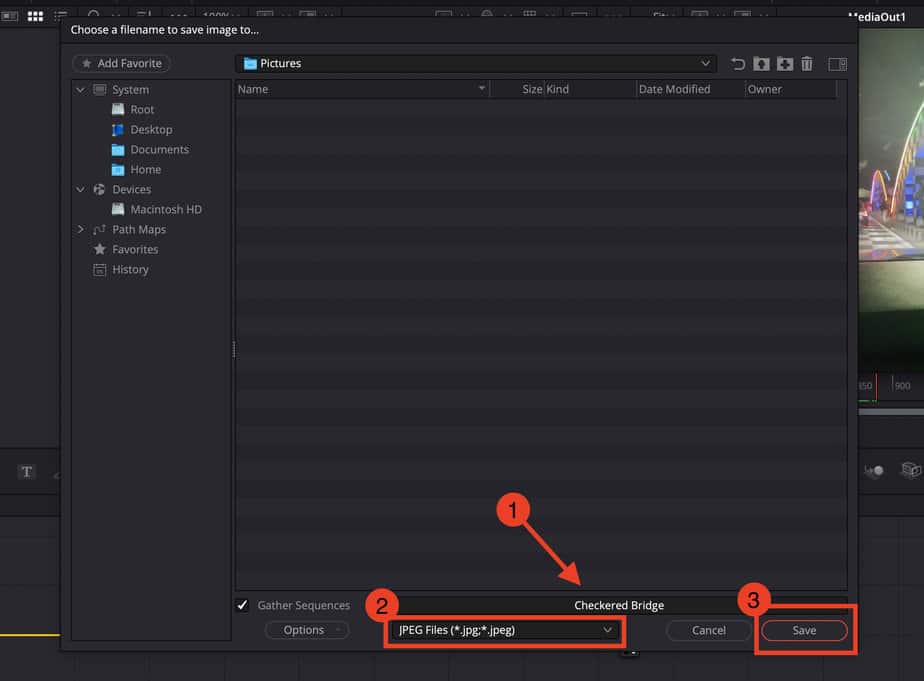Open the Options dropdown button

[x=306, y=630]
